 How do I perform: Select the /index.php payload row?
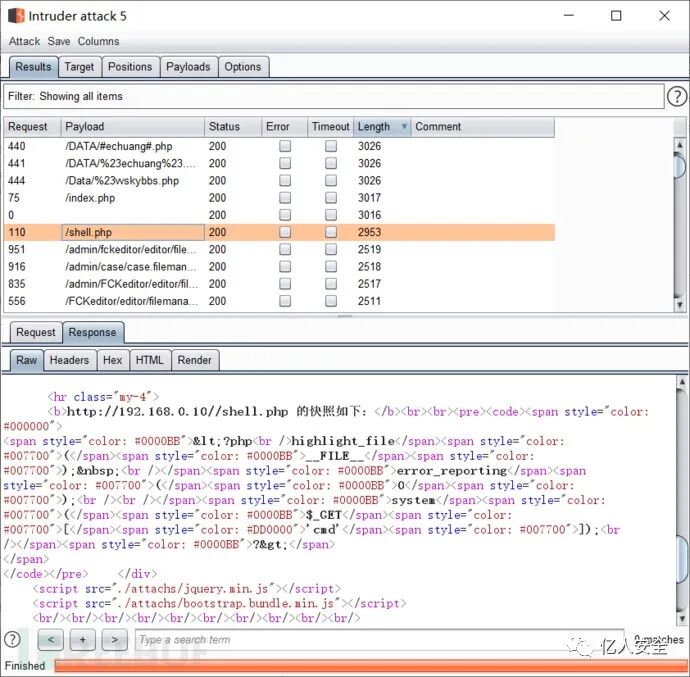(x=279, y=198)
